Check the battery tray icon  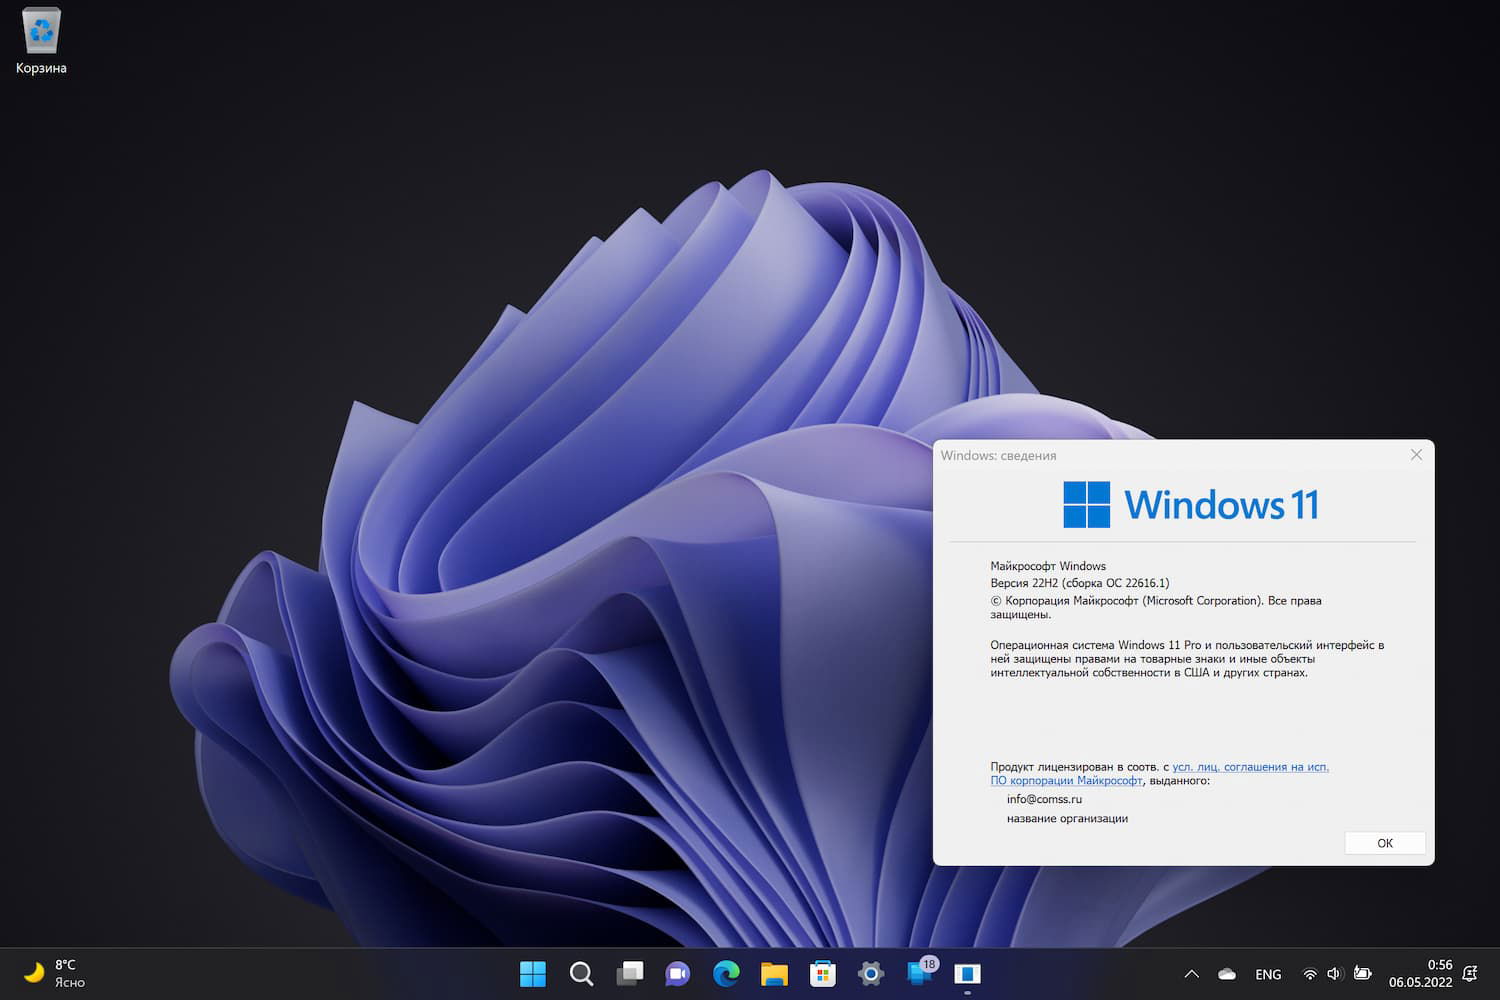[x=1362, y=974]
